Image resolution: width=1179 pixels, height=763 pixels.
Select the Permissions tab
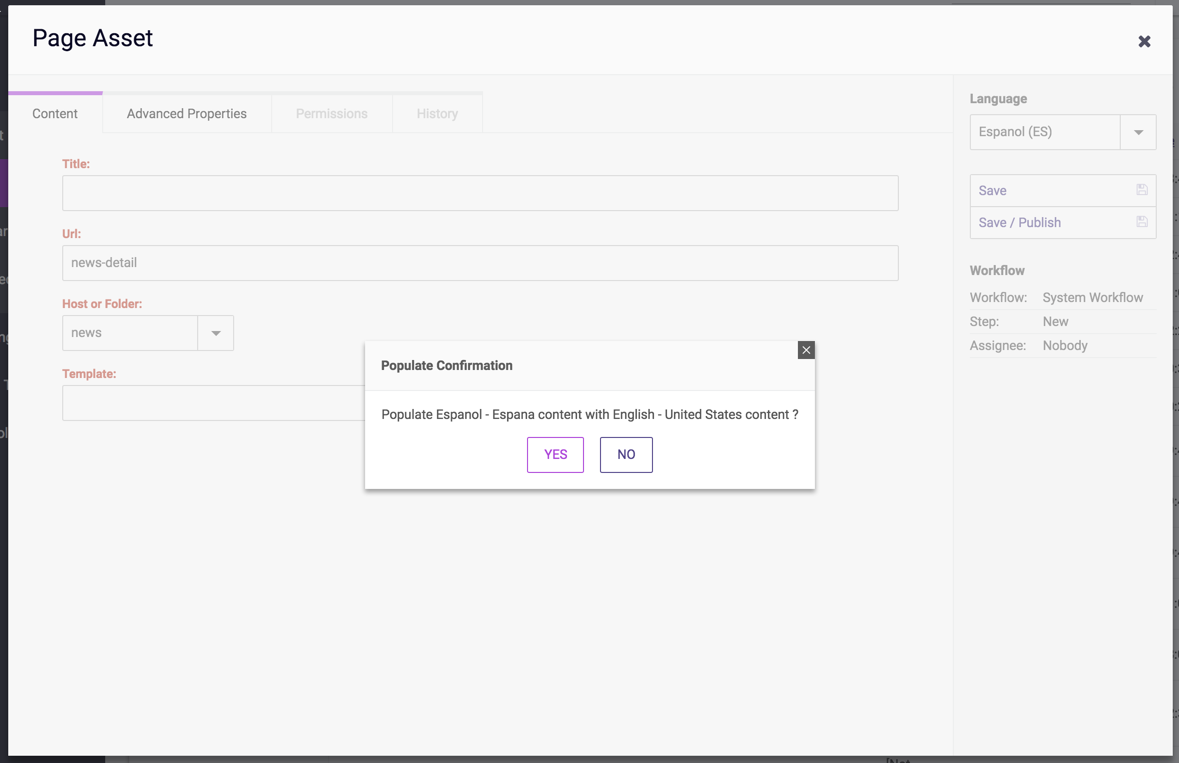[x=332, y=114]
